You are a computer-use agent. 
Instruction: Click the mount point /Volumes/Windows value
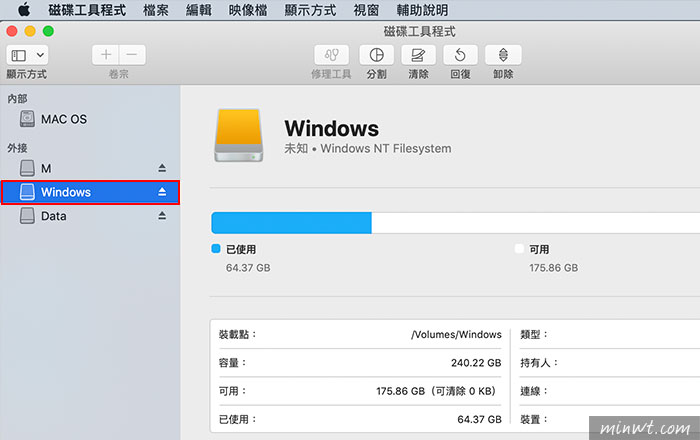coord(456,335)
